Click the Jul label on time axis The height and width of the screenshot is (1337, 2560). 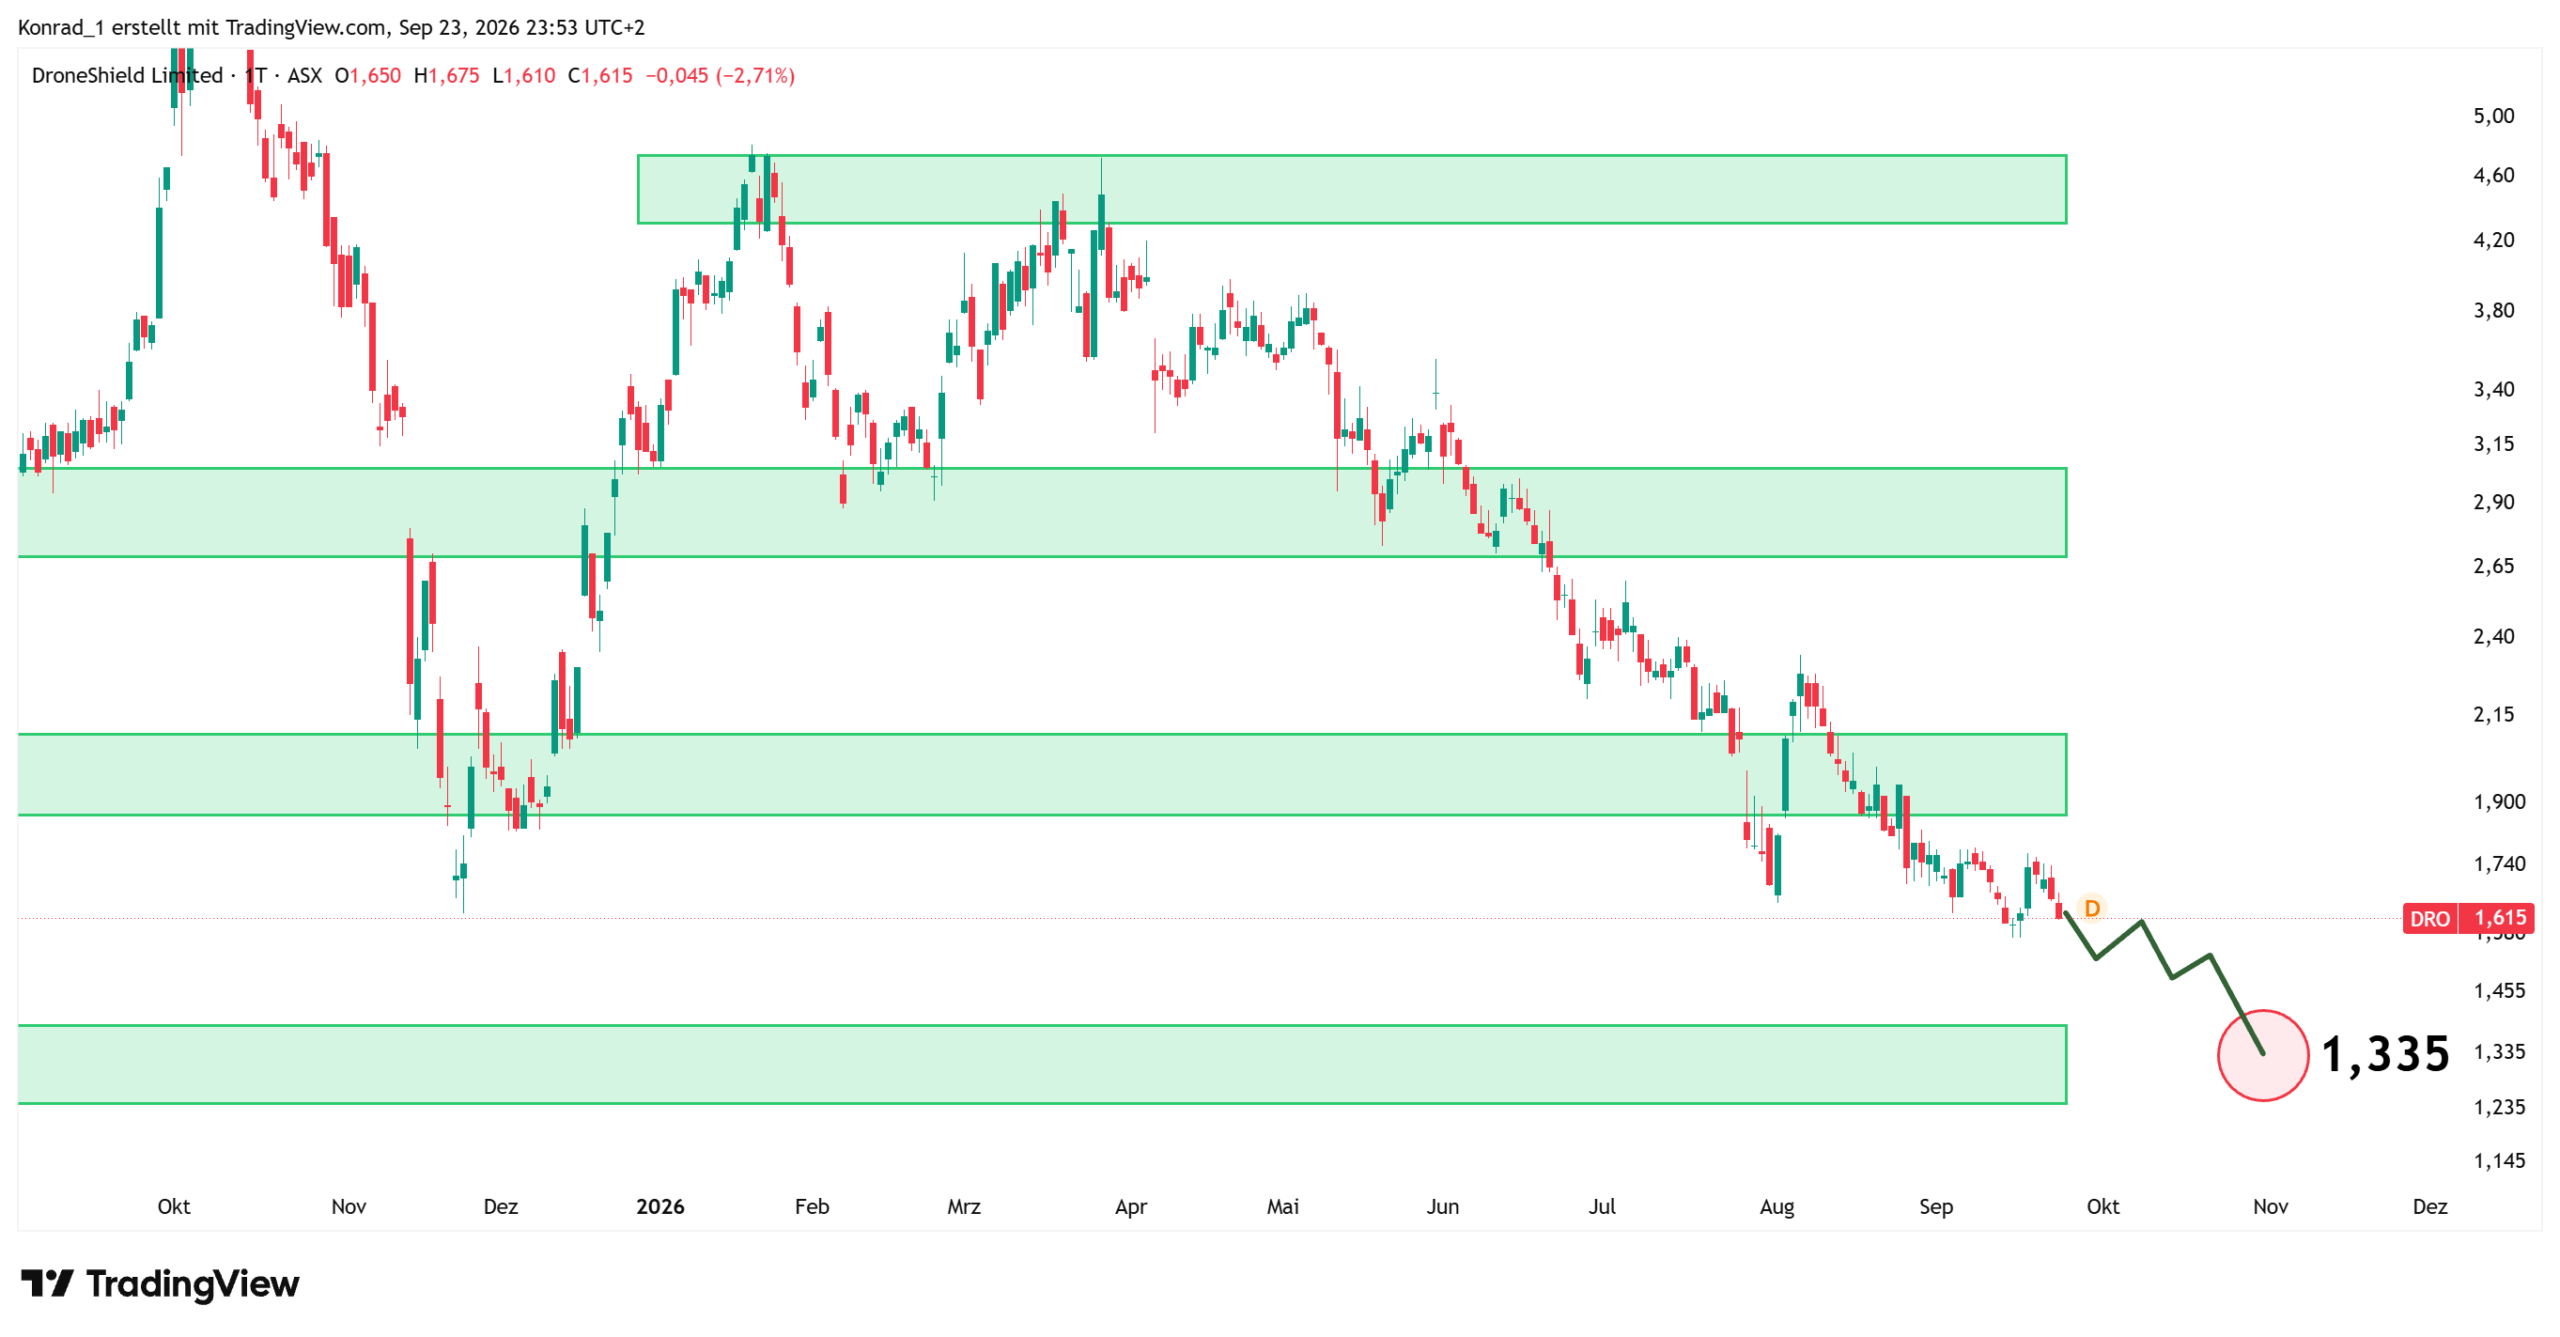pos(1602,1207)
